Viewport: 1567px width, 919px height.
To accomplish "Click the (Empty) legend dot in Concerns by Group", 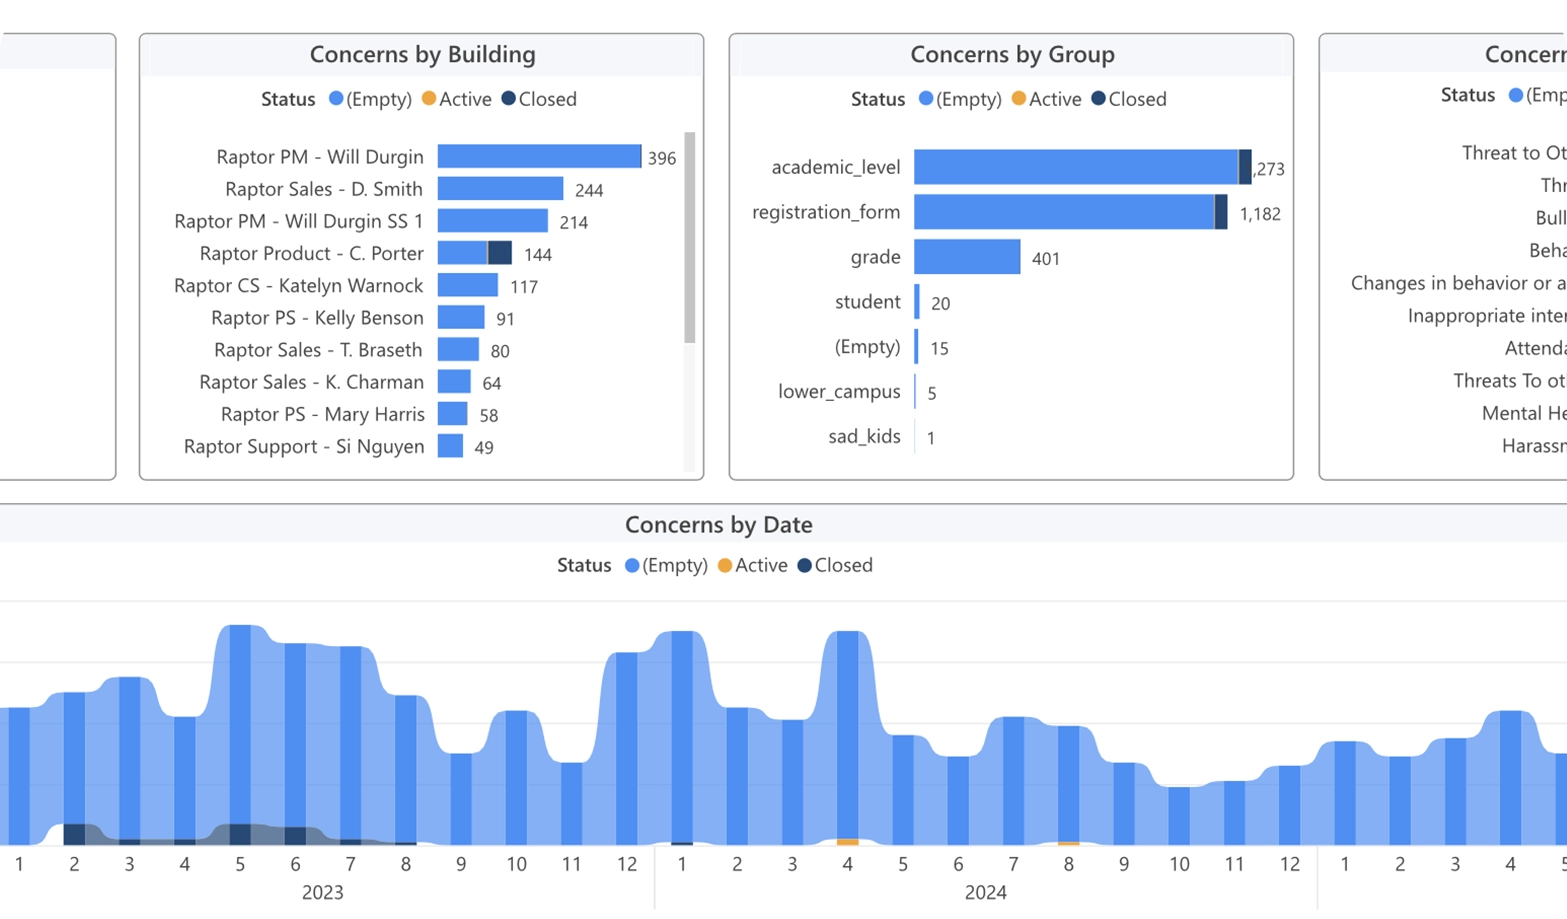I will (x=926, y=98).
